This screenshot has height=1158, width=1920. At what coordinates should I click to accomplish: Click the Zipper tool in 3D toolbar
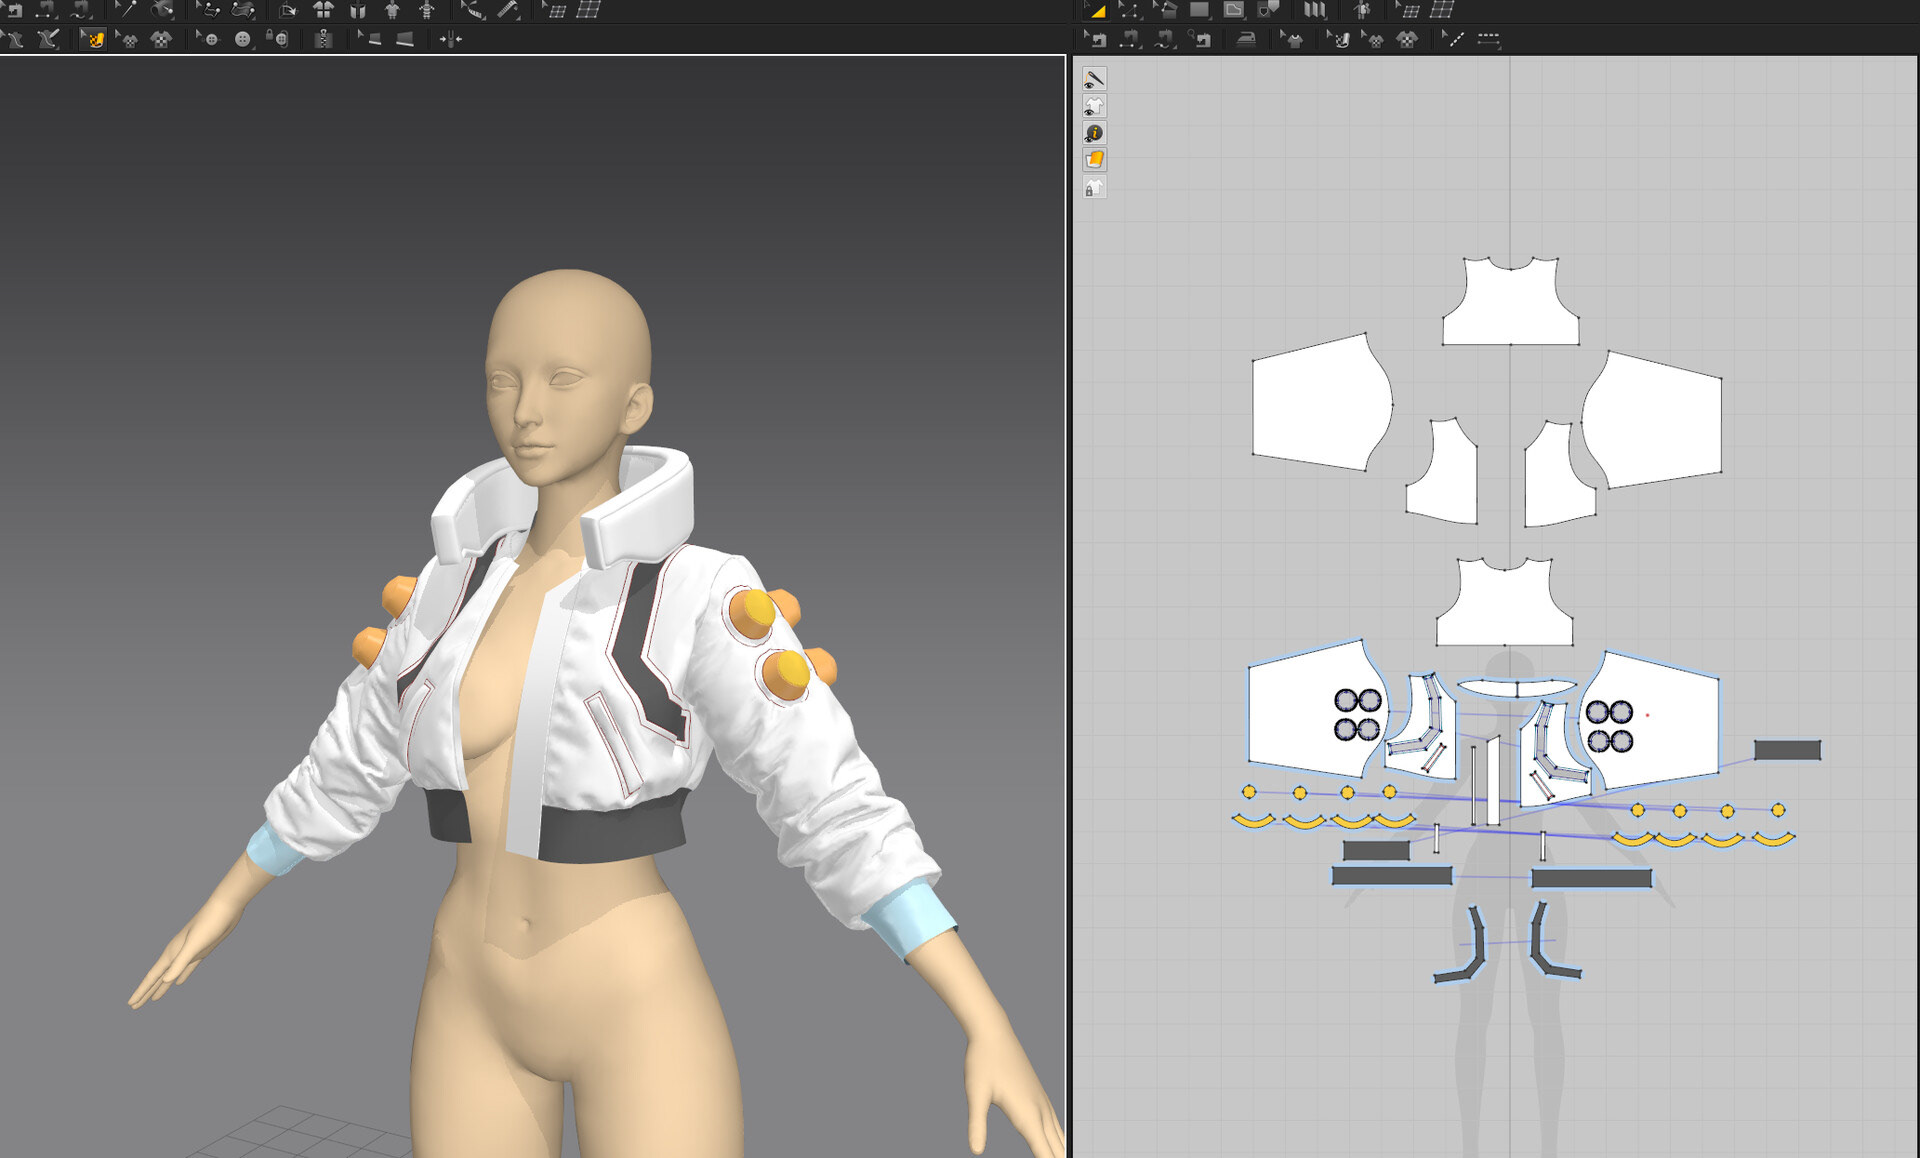pos(322,39)
